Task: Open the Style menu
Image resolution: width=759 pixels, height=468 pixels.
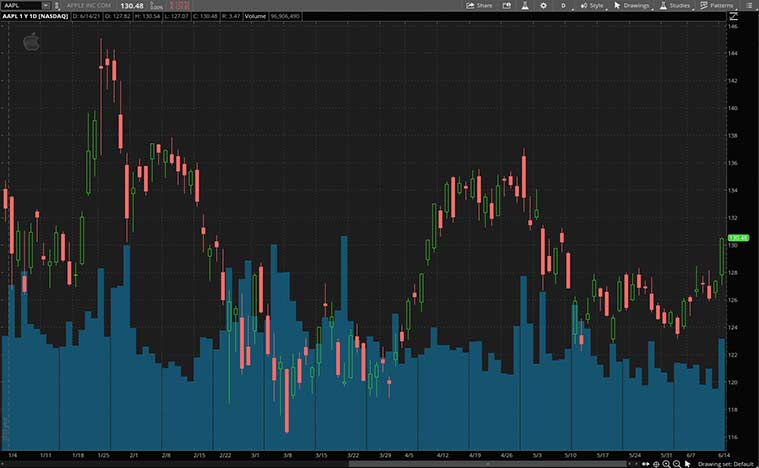Action: (x=592, y=5)
